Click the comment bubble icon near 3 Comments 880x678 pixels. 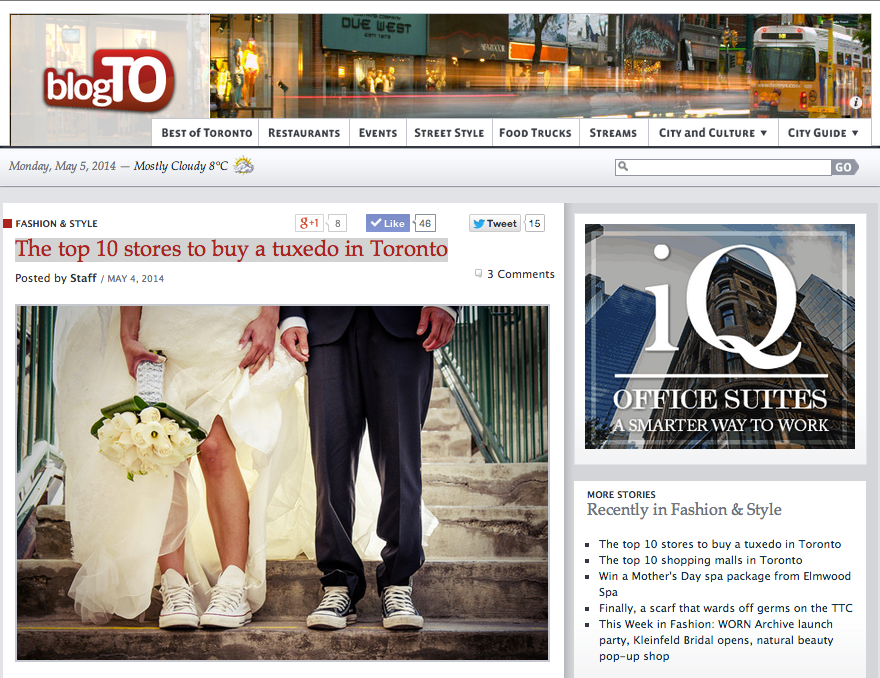478,272
